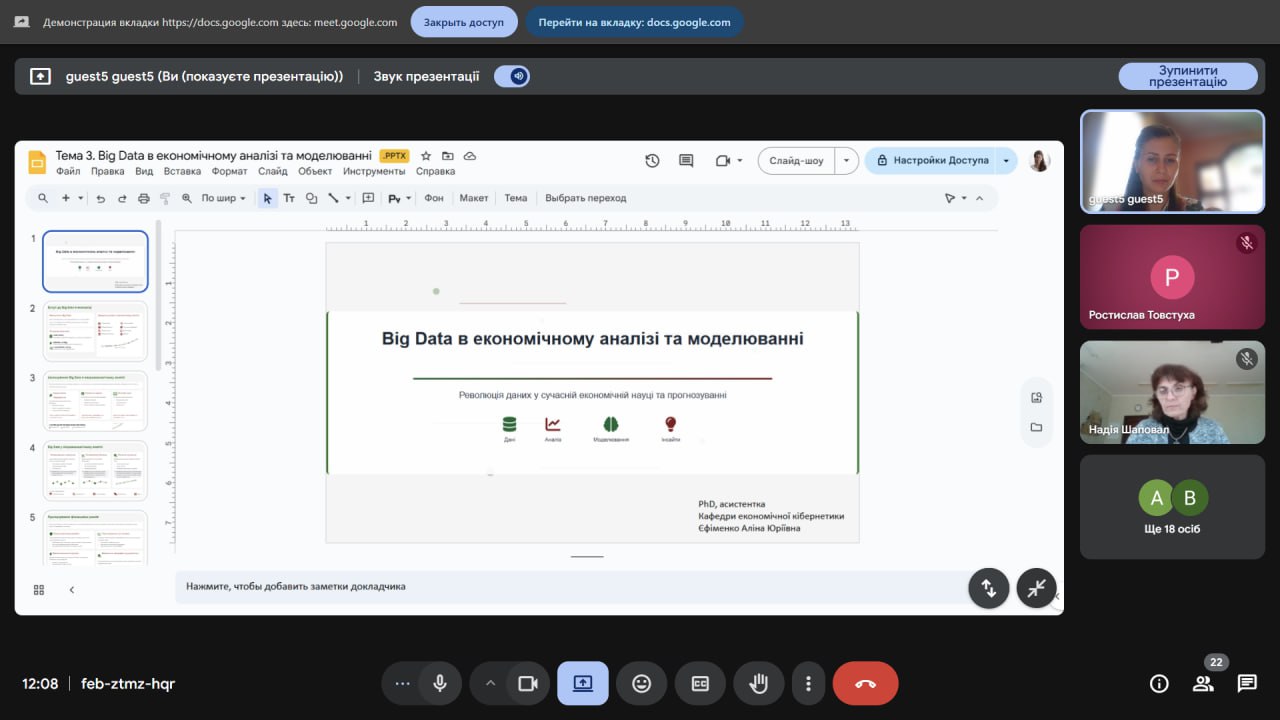Toggle the microphone in the call bar
The image size is (1280, 720).
pyautogui.click(x=439, y=684)
